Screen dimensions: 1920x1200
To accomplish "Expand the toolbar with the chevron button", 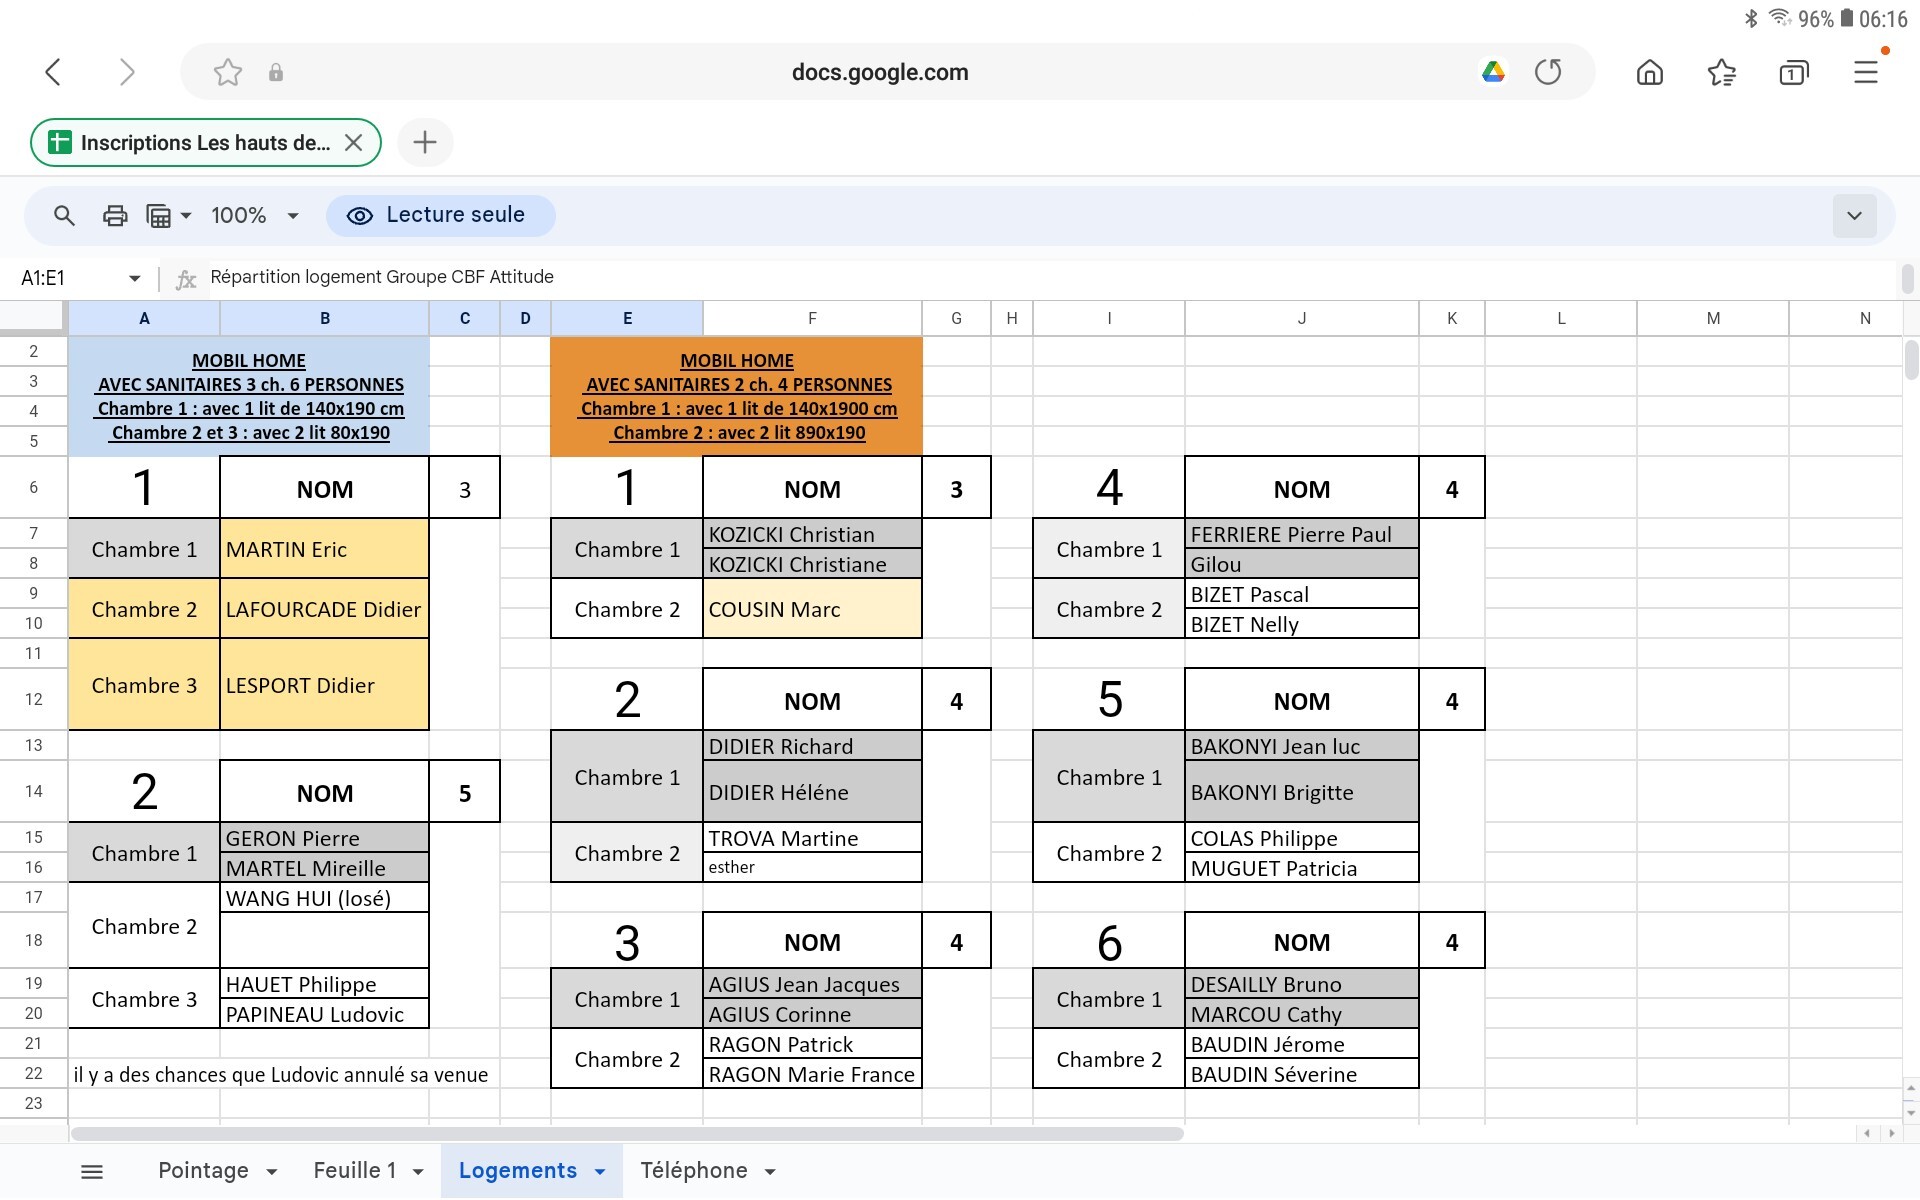I will (x=1854, y=216).
